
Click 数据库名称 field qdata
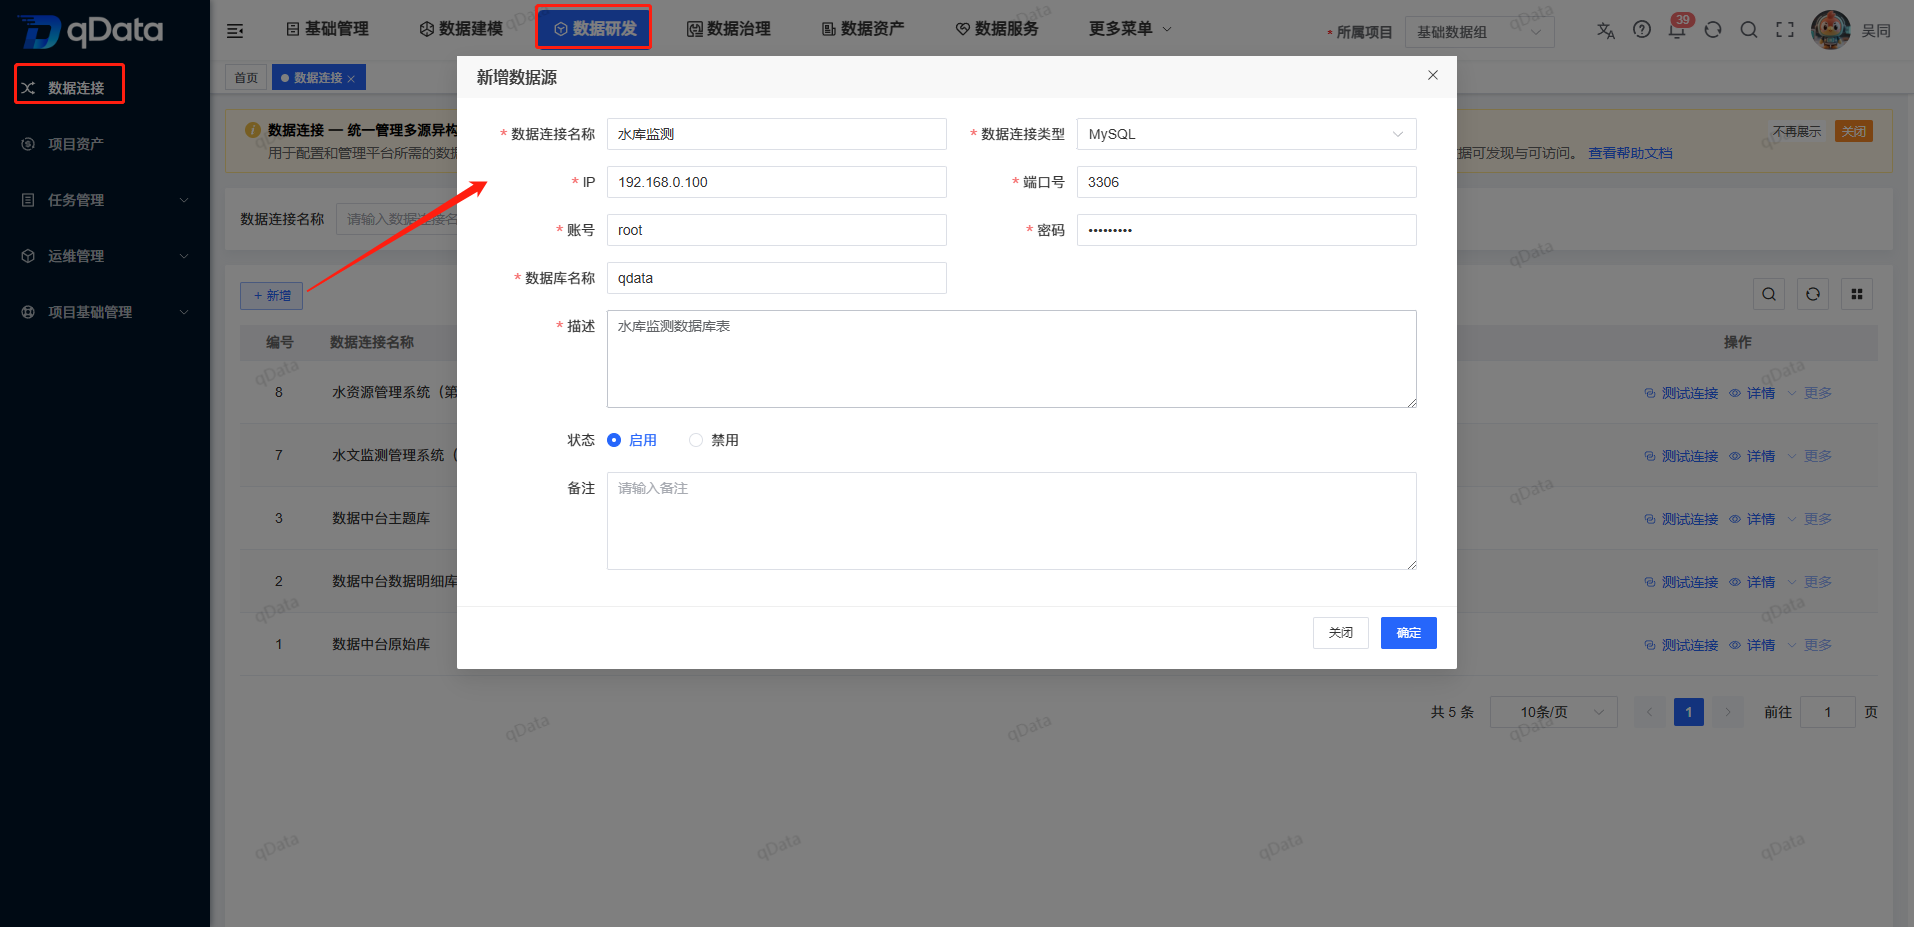pyautogui.click(x=776, y=278)
